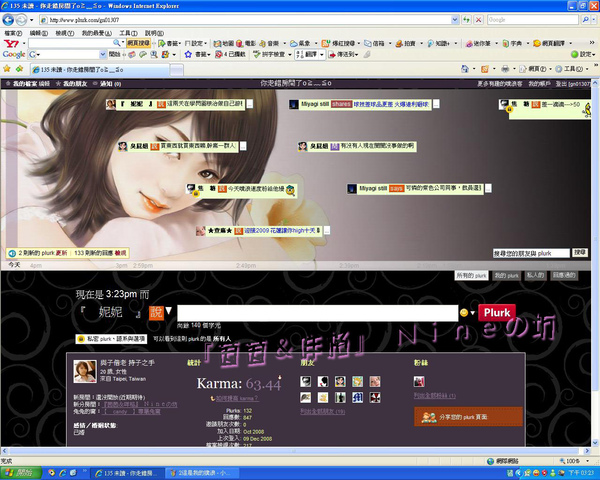Click the Yahoo Y! toolbar logo
Viewport: 600px width, 480px height.
point(11,44)
